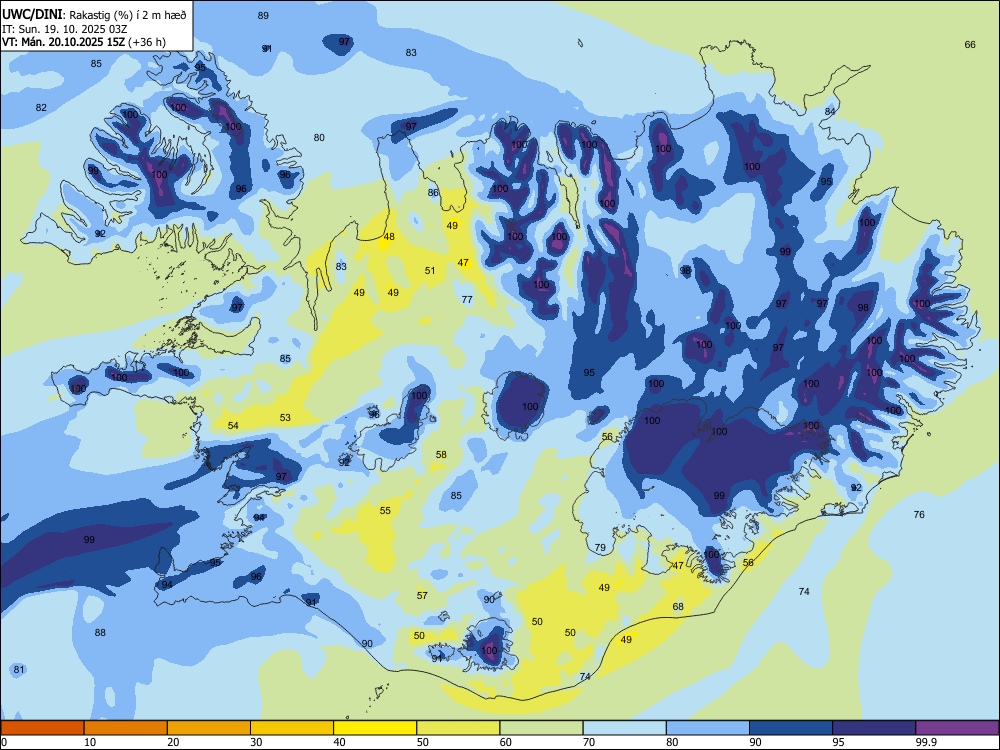
Task: Click the map value '55' in the southwest interior
Action: (x=385, y=511)
